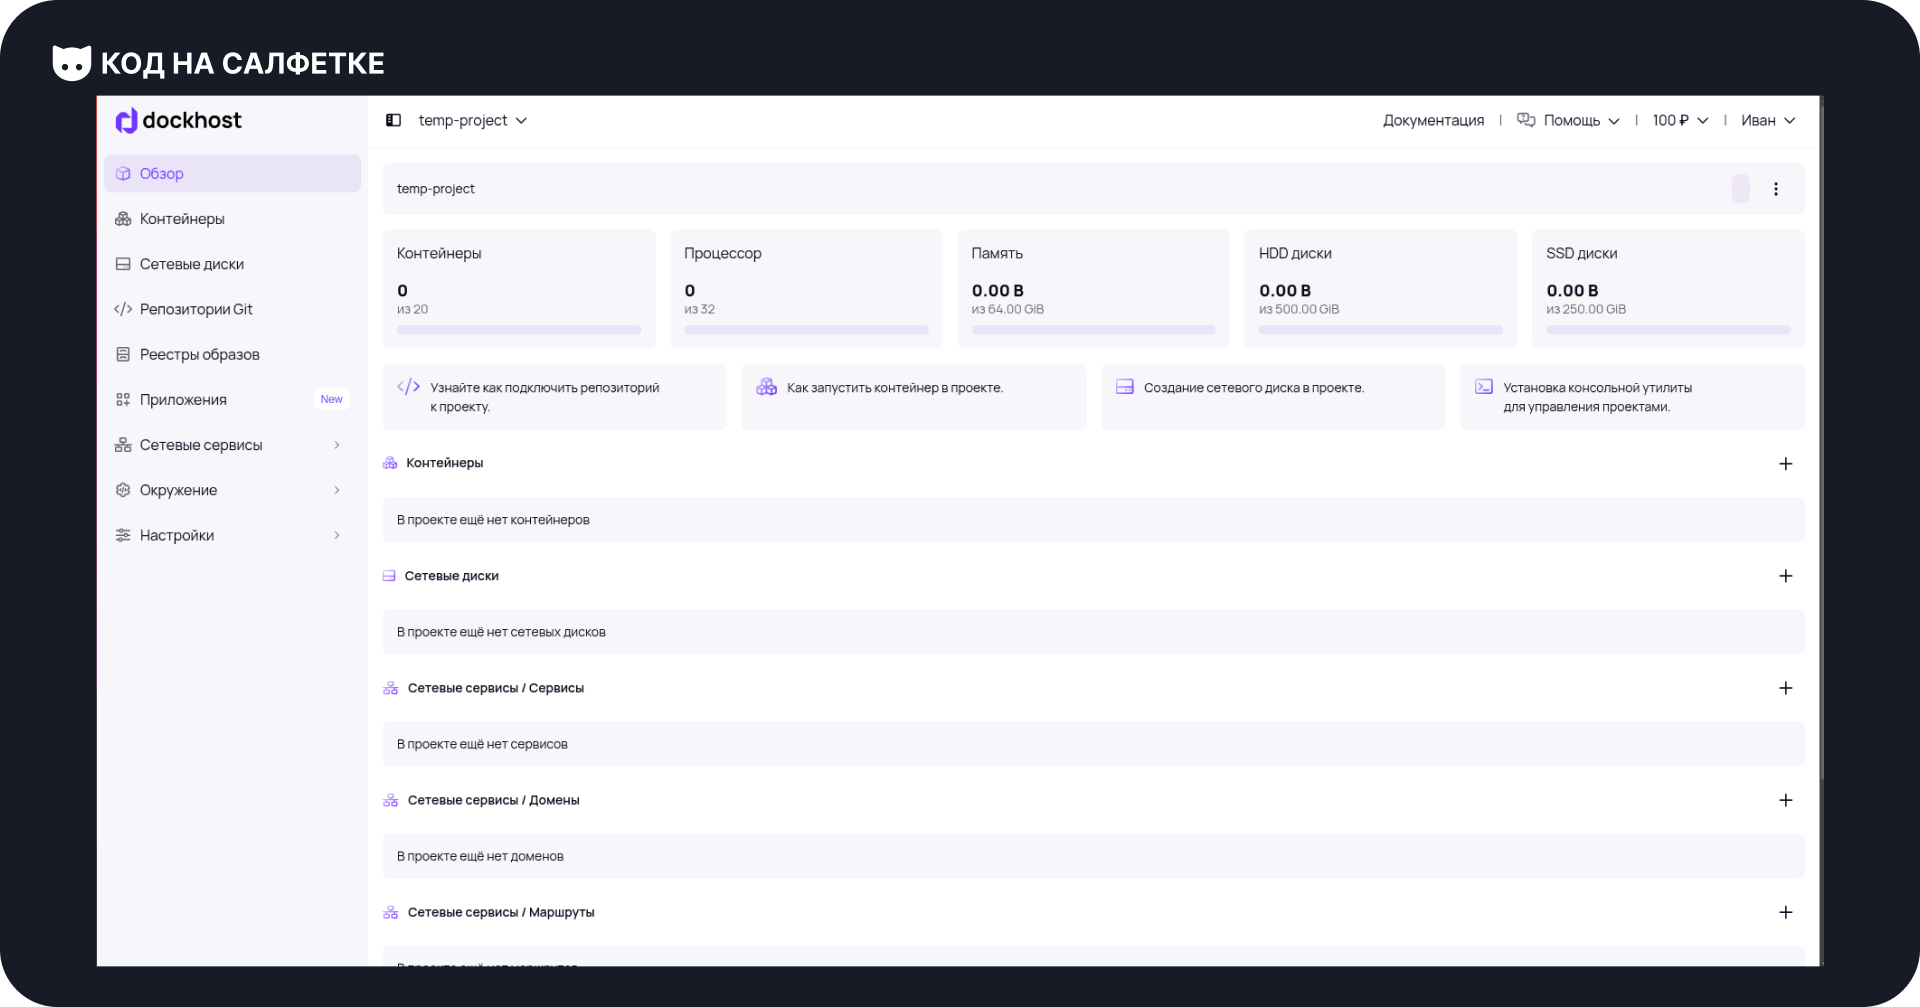Open the guide on creating network disk

click(1273, 397)
